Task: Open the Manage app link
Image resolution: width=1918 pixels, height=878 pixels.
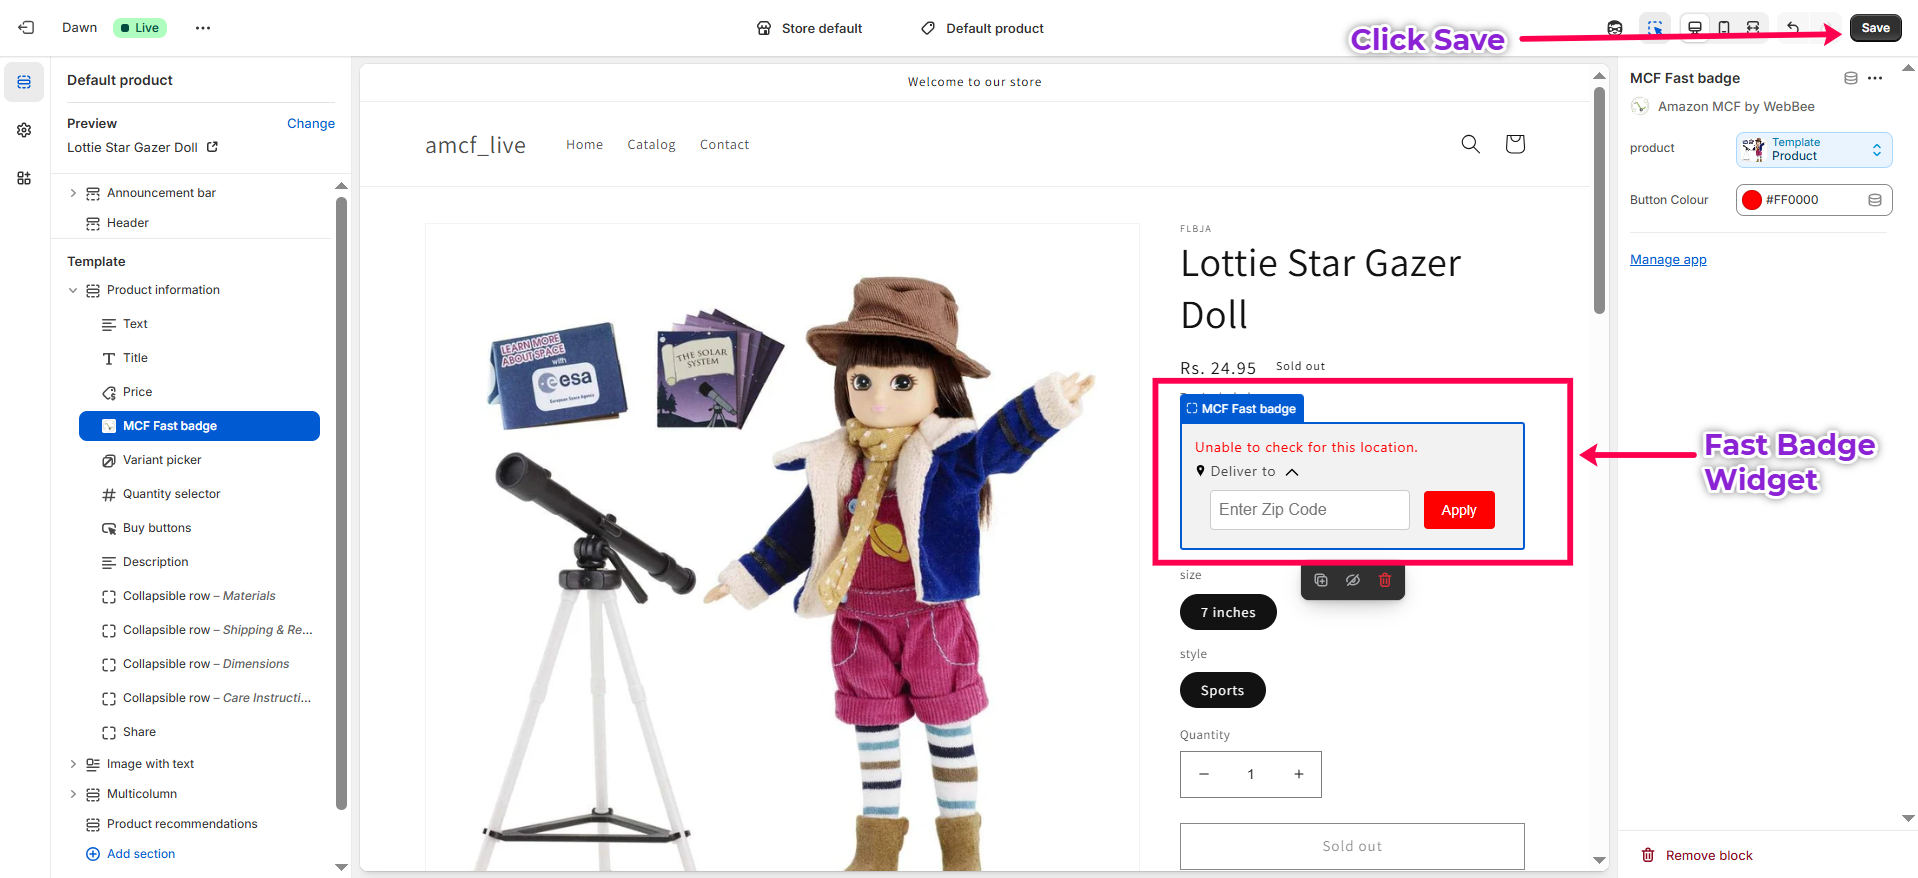Action: point(1668,260)
